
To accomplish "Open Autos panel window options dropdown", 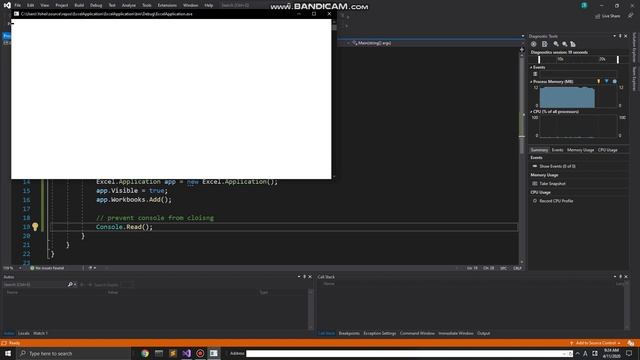I will pos(299,277).
